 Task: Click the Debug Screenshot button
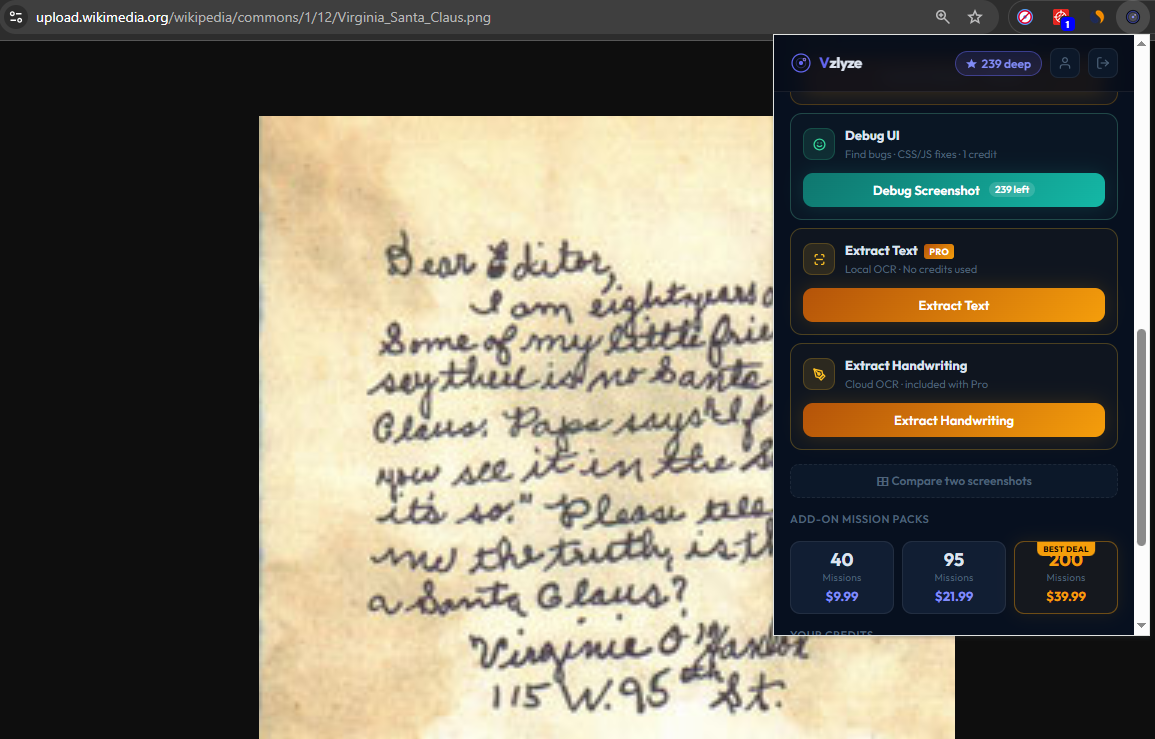(x=953, y=190)
